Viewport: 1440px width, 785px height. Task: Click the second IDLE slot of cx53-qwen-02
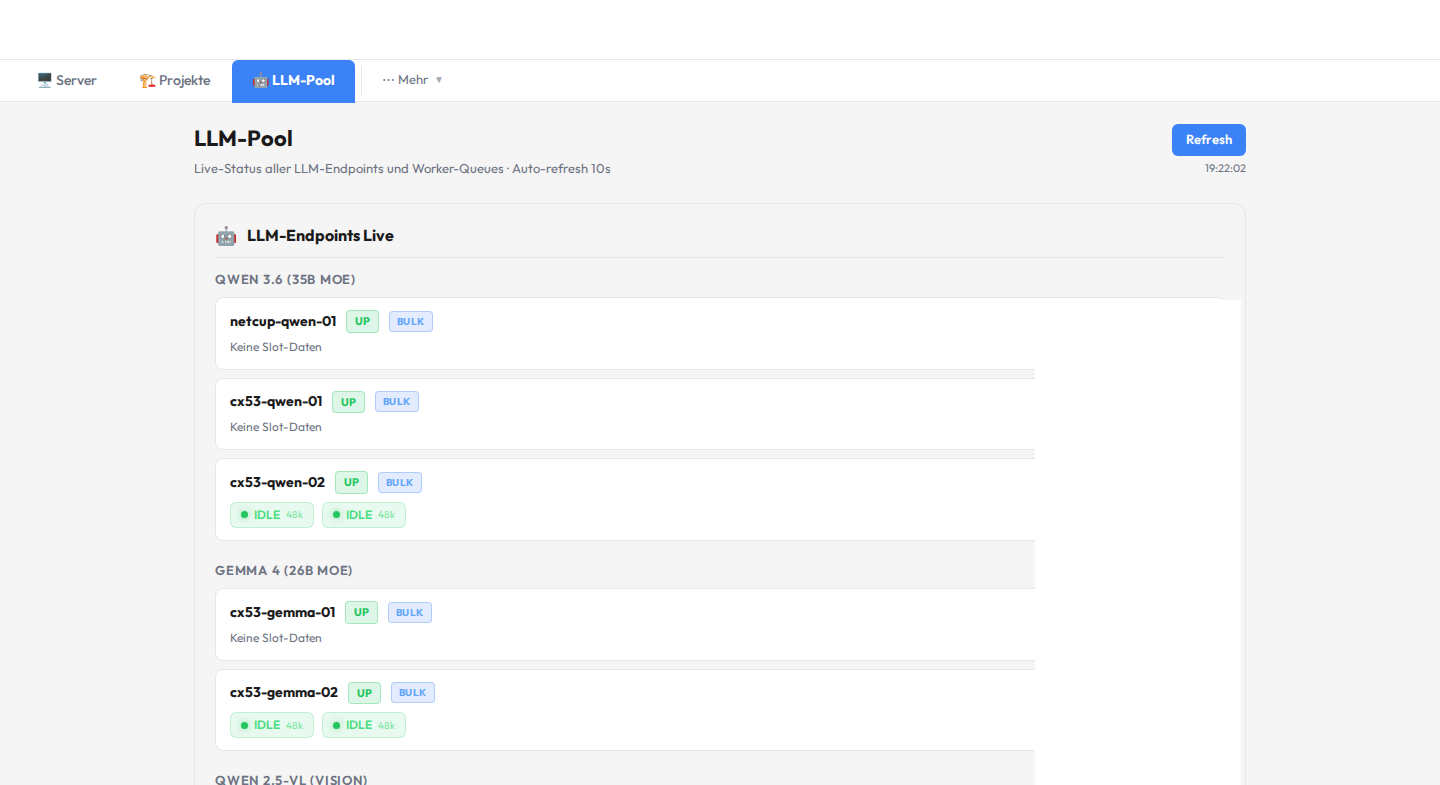364,515
